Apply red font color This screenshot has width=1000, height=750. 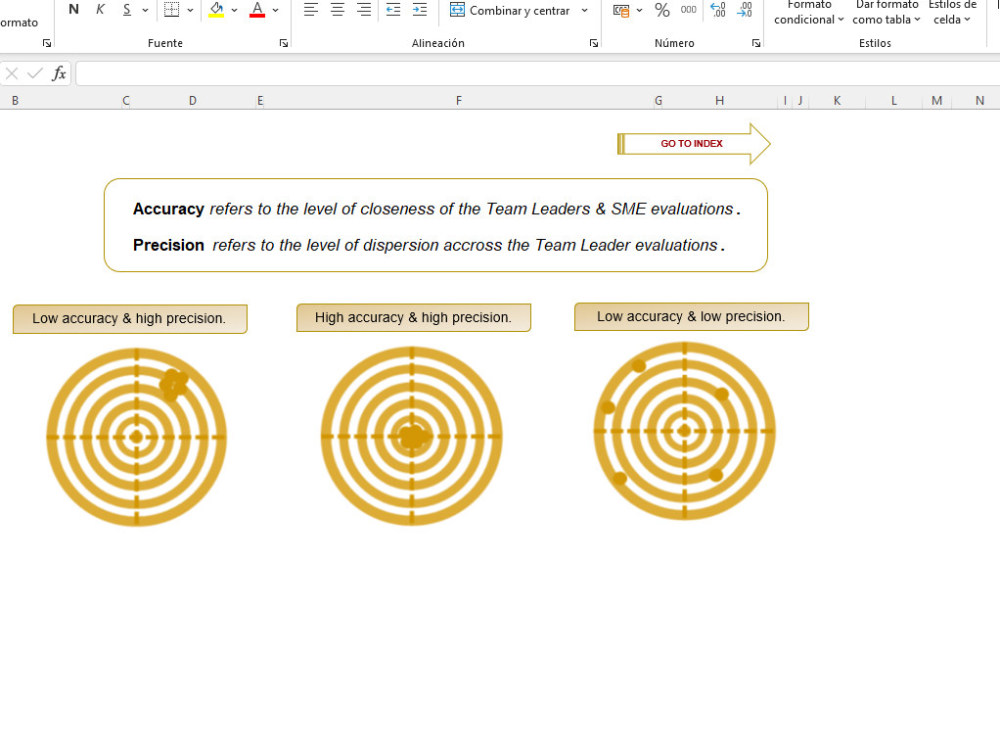pyautogui.click(x=257, y=10)
